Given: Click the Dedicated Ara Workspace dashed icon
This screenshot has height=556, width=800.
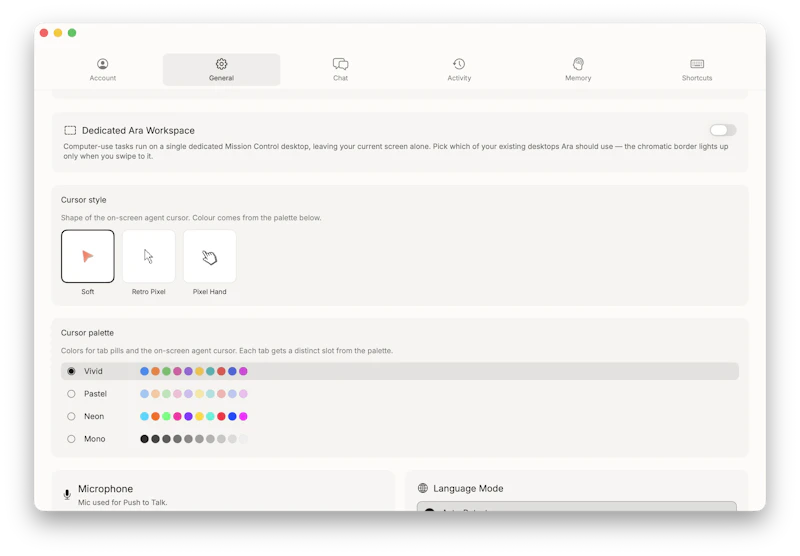Looking at the screenshot, I should [x=70, y=130].
